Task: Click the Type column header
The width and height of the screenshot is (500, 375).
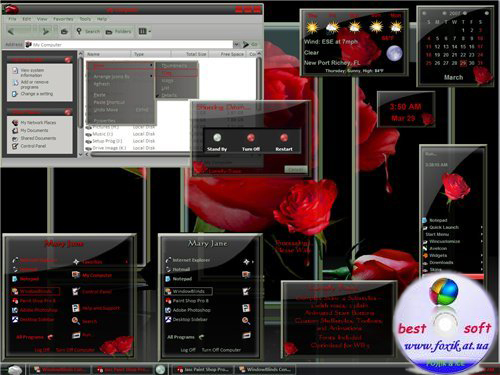Action: coord(151,54)
